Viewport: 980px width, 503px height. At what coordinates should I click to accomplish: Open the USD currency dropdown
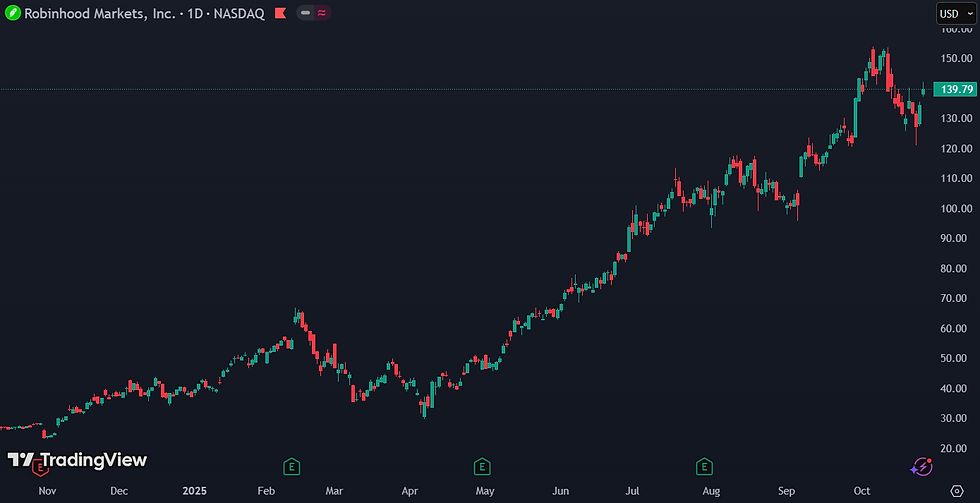point(956,13)
